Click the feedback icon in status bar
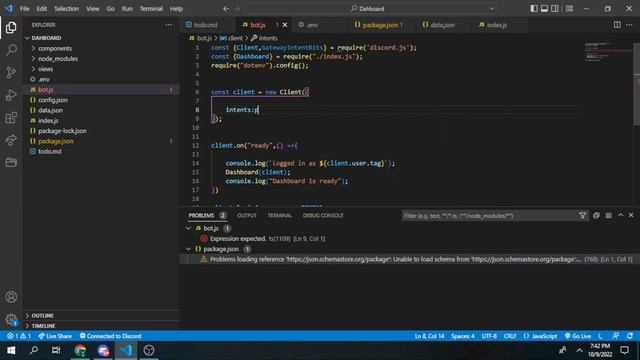The image size is (640, 360). (x=616, y=336)
